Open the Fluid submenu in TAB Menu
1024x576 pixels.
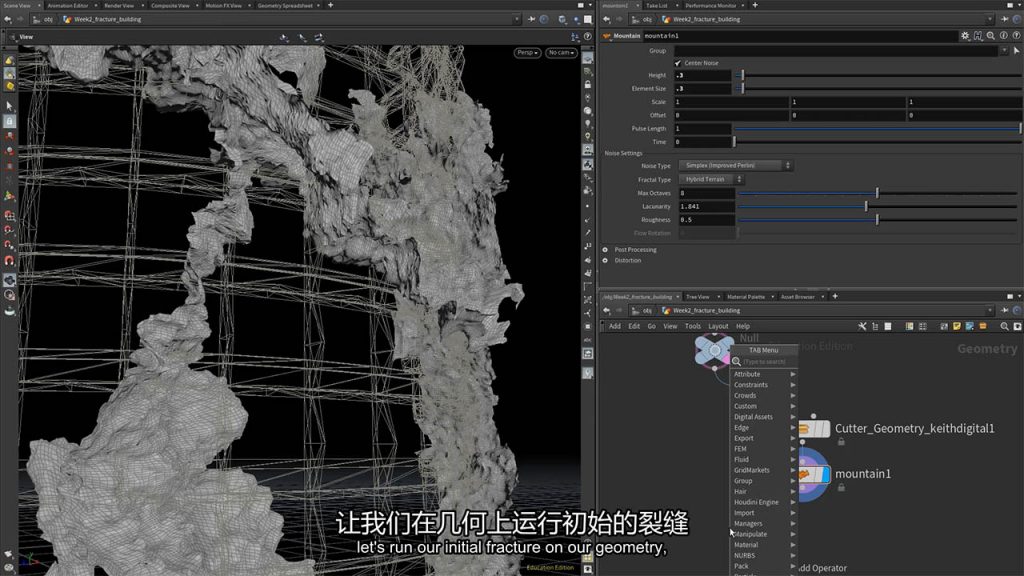(763, 460)
